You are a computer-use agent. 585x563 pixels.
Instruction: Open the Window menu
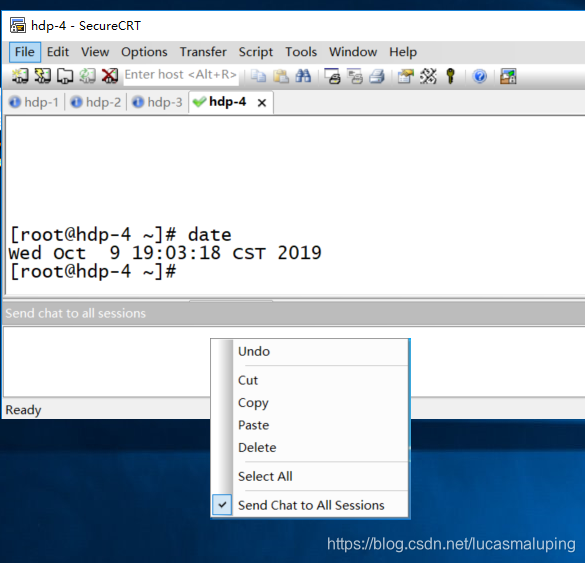tap(353, 52)
